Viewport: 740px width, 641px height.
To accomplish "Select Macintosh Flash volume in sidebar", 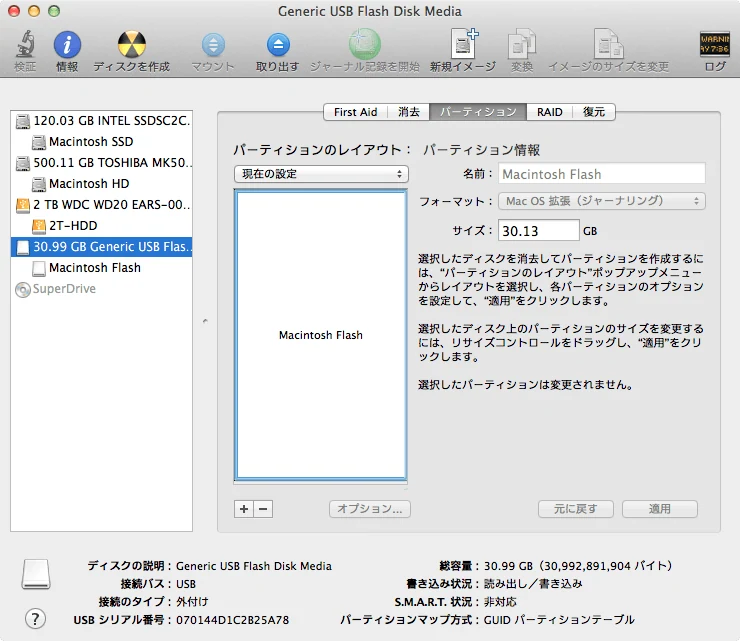I will coord(101,268).
